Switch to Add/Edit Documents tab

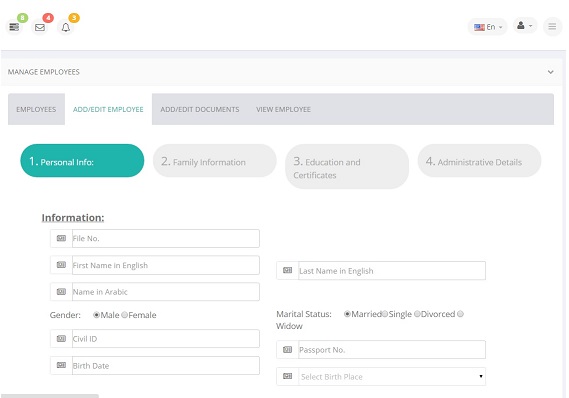[x=200, y=109]
